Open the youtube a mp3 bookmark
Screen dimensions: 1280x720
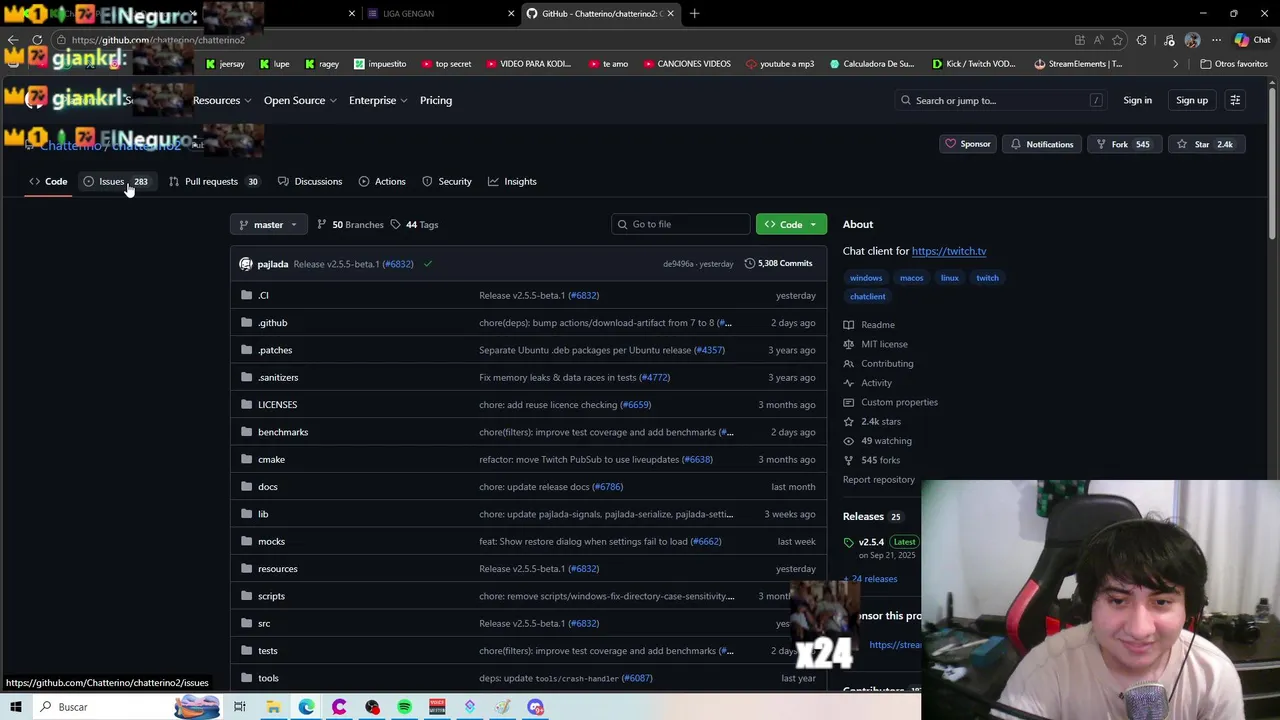pos(779,64)
